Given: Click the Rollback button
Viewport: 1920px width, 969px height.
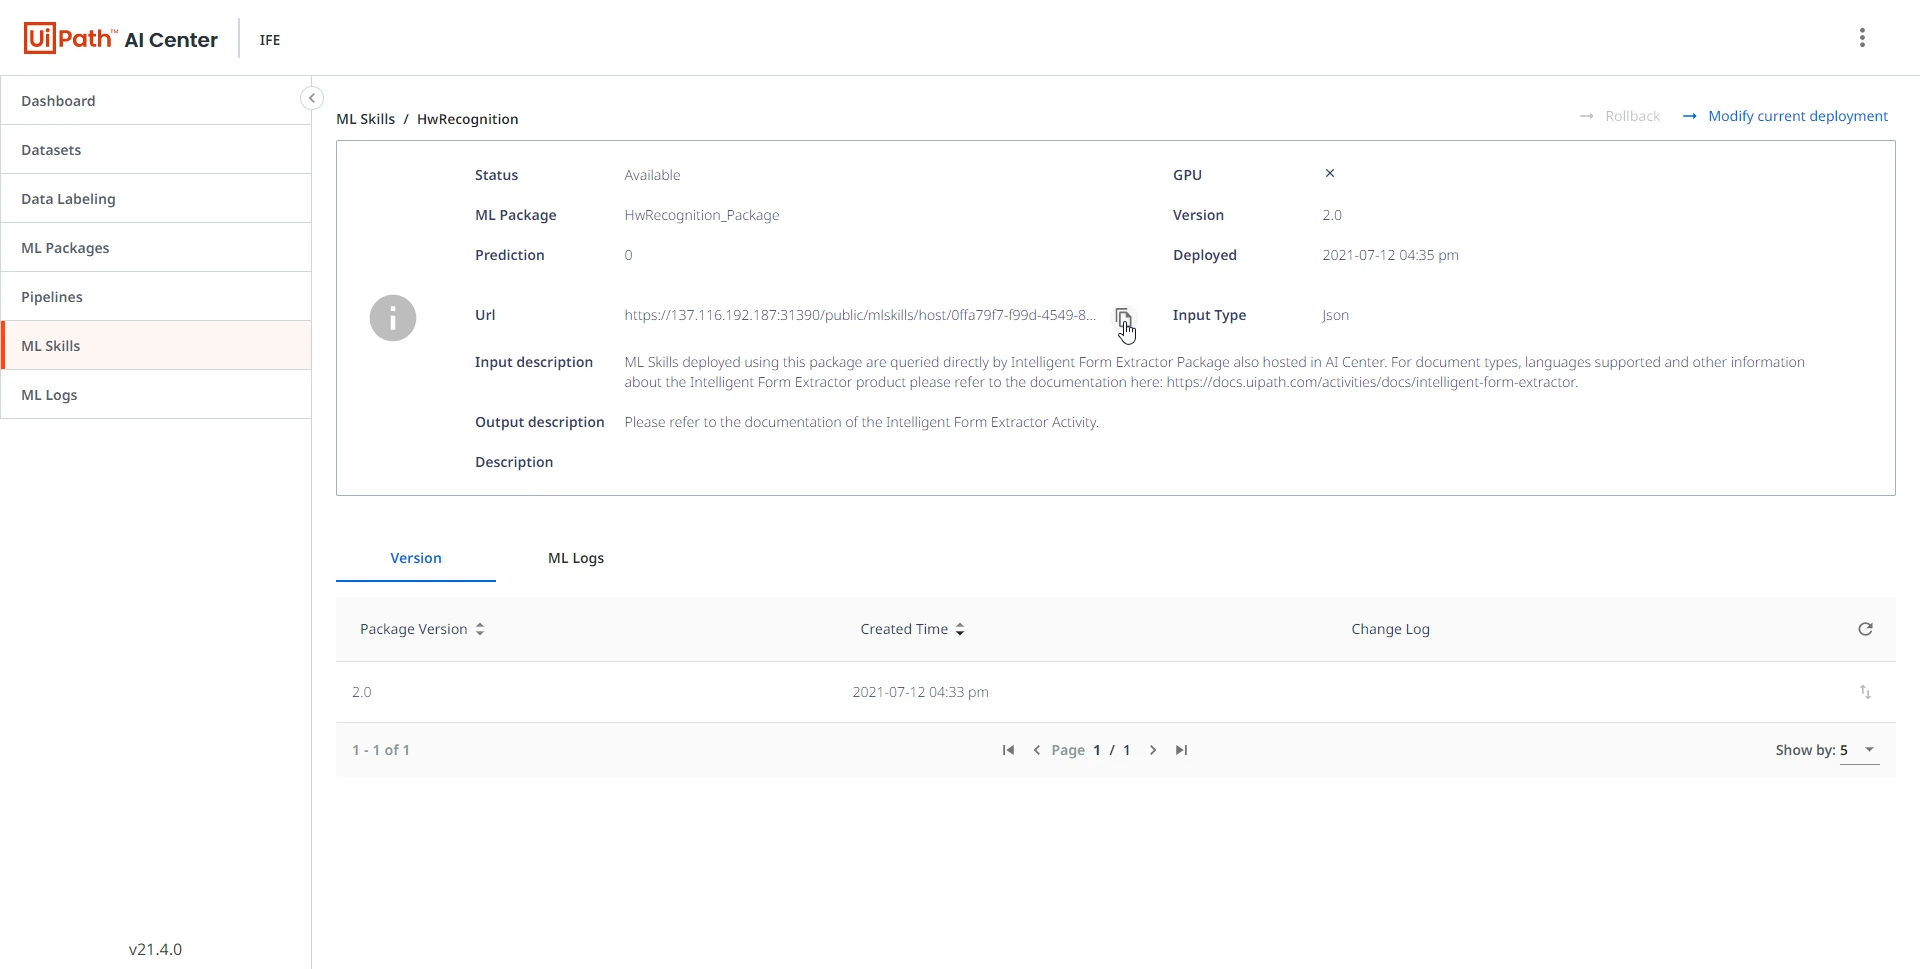Looking at the screenshot, I should pyautogui.click(x=1620, y=116).
